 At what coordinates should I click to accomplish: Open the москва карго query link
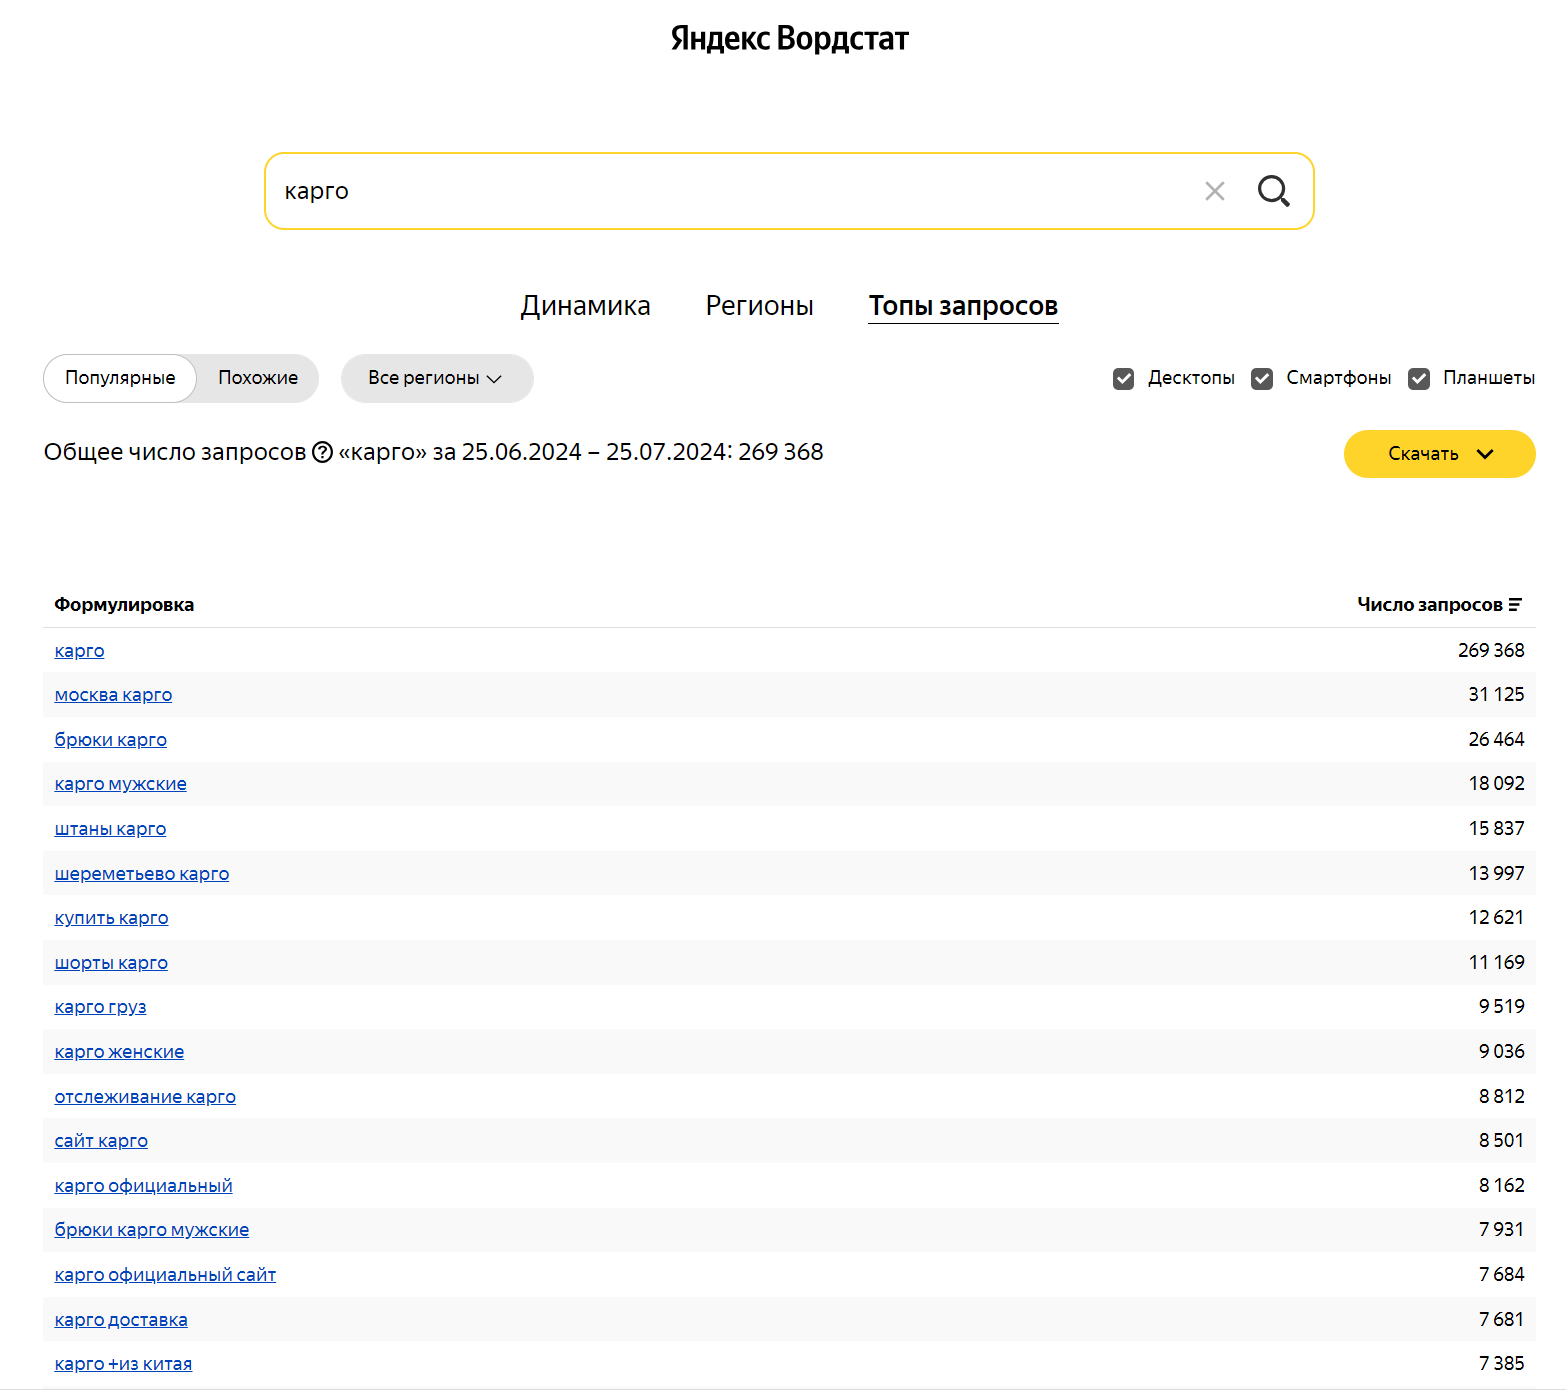(x=113, y=695)
